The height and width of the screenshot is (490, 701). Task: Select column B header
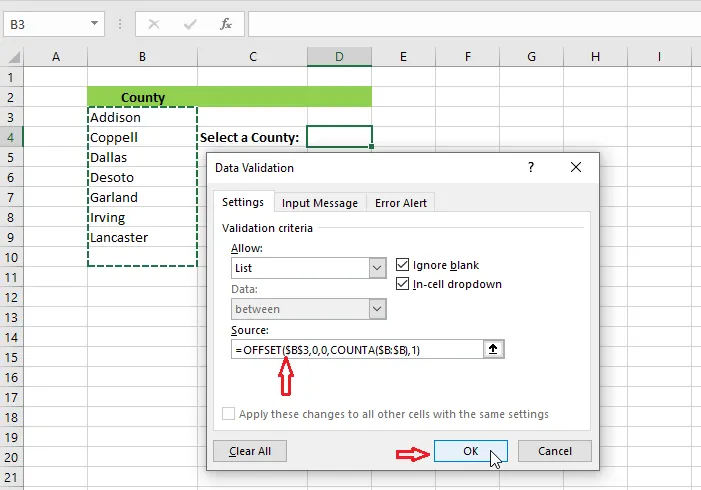pyautogui.click(x=142, y=57)
